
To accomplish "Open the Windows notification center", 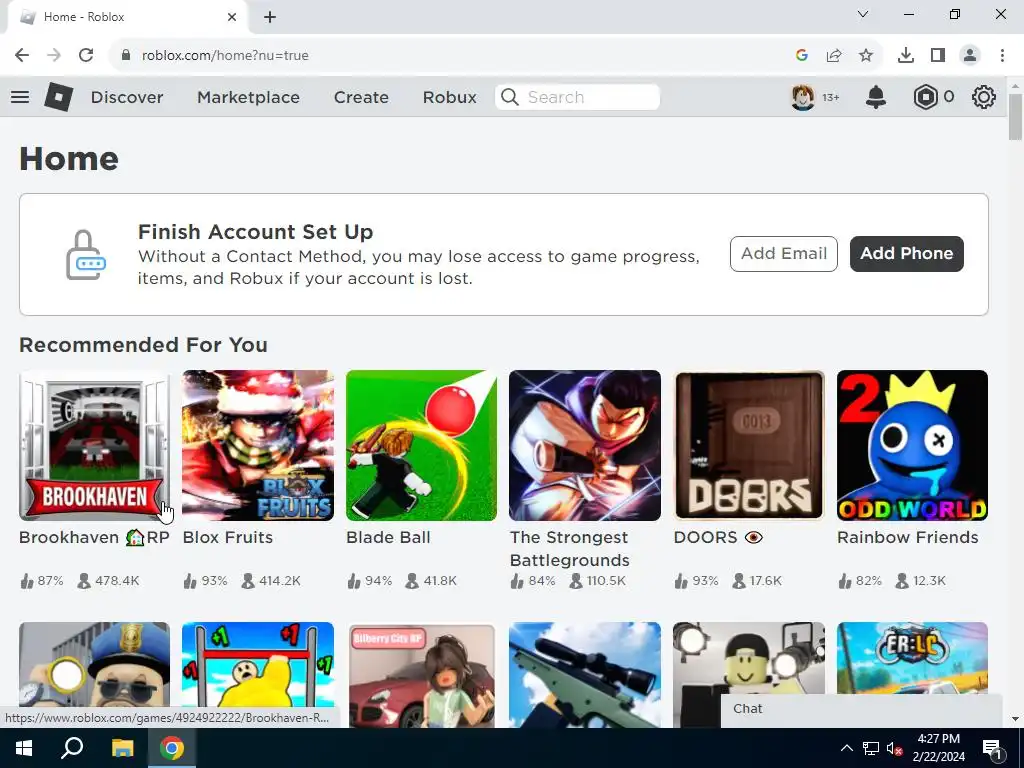I will pos(992,748).
